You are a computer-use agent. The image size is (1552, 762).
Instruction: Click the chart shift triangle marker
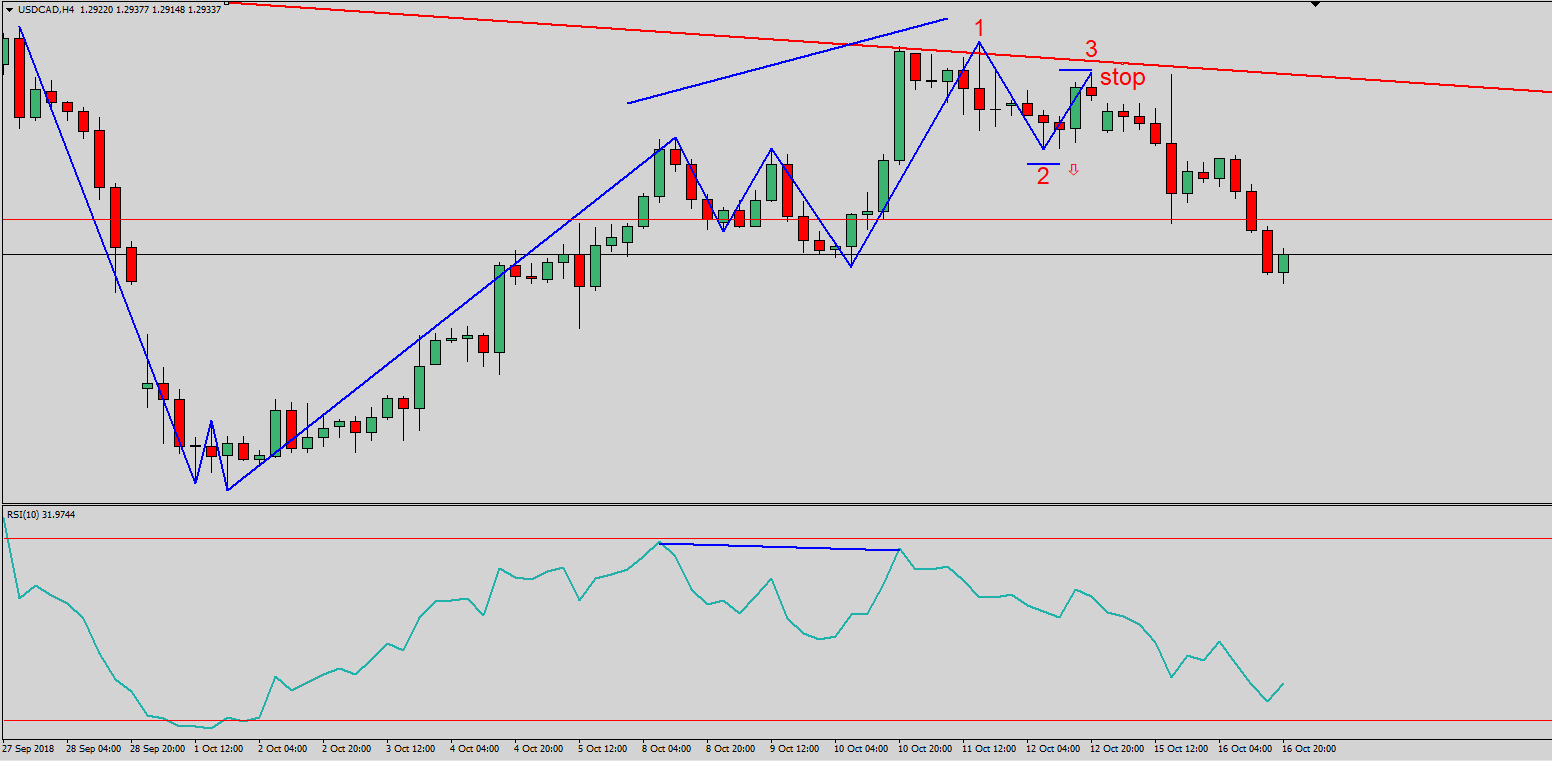pyautogui.click(x=1316, y=4)
